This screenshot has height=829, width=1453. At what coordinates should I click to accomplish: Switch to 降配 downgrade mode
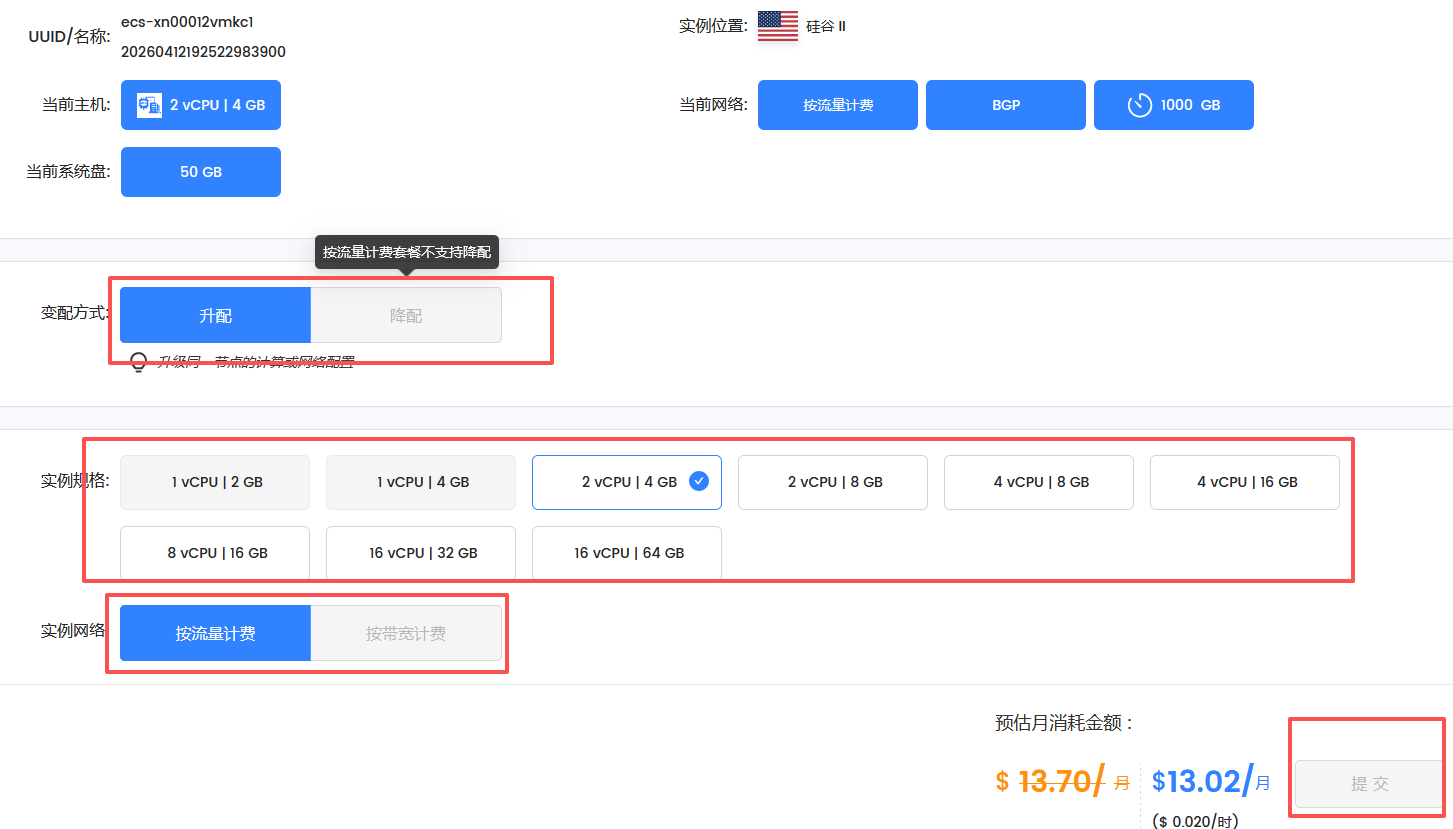(x=406, y=315)
